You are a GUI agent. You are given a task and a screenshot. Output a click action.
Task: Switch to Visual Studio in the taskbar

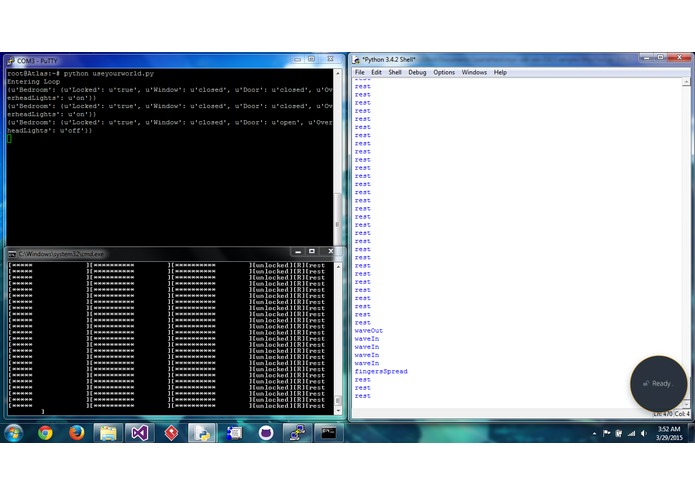tap(140, 433)
